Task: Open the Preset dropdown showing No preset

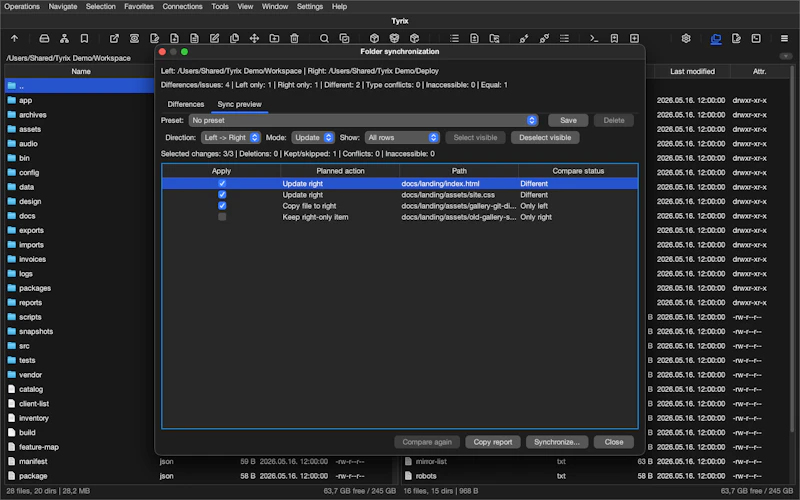Action: pos(363,120)
